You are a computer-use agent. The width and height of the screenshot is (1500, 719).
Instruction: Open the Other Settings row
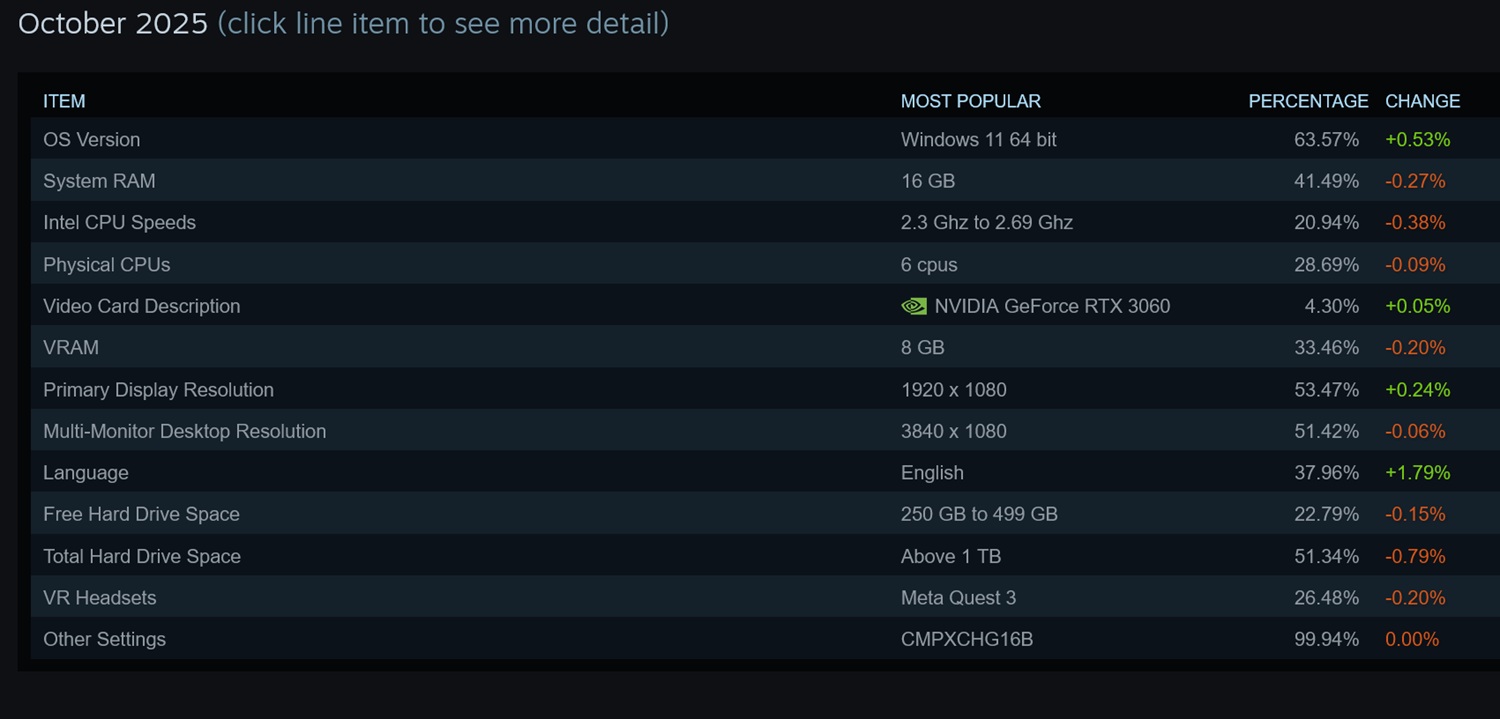[x=104, y=639]
